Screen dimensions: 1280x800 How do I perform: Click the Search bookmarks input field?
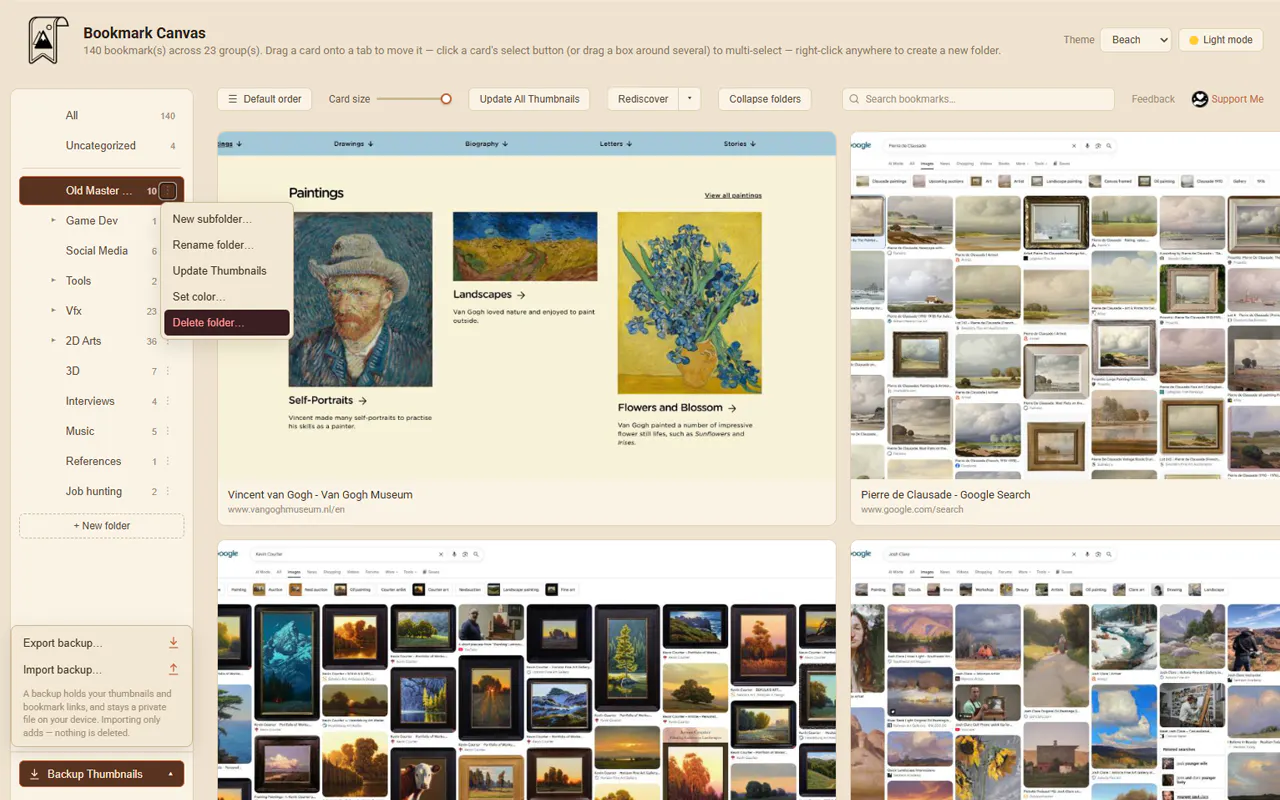[978, 99]
